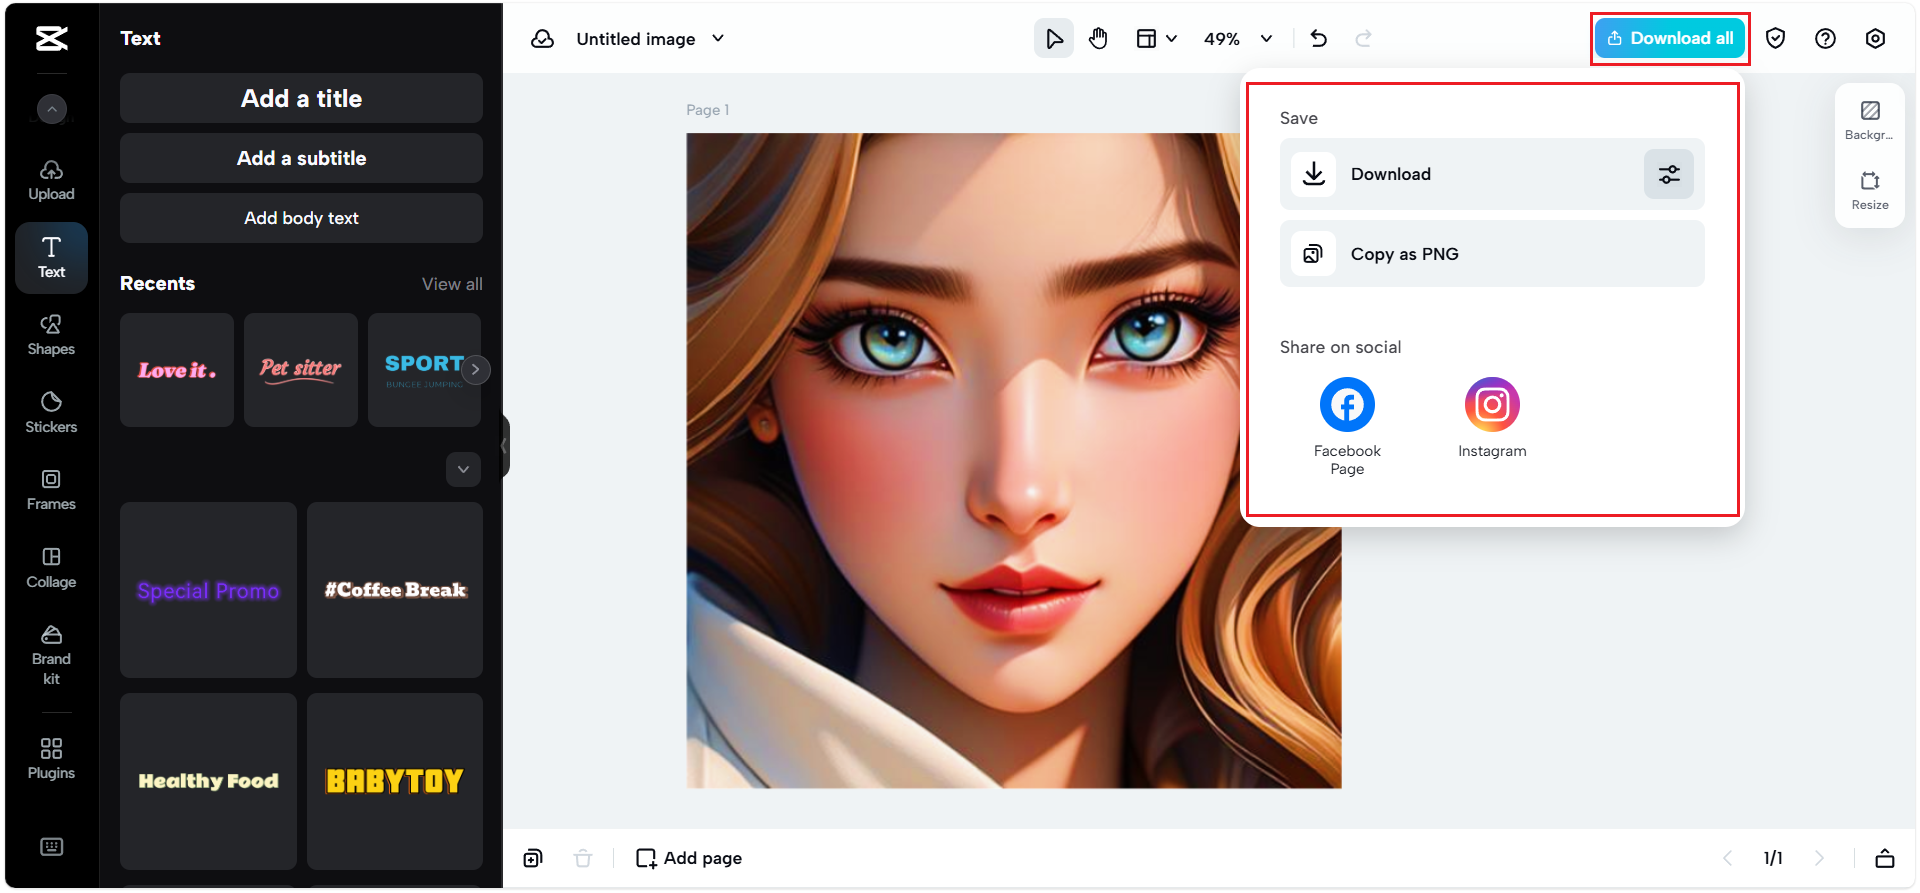
Task: Select the Love it text preset
Action: tap(177, 370)
